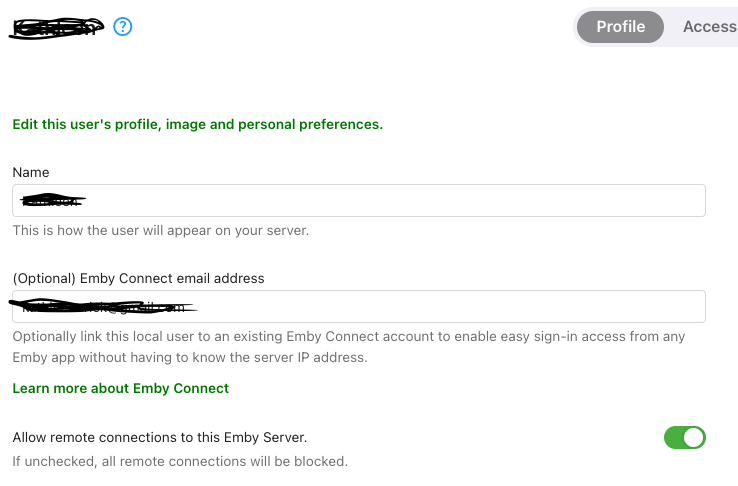Disable Allow remote connections toggle
The image size is (738, 486).
point(684,438)
